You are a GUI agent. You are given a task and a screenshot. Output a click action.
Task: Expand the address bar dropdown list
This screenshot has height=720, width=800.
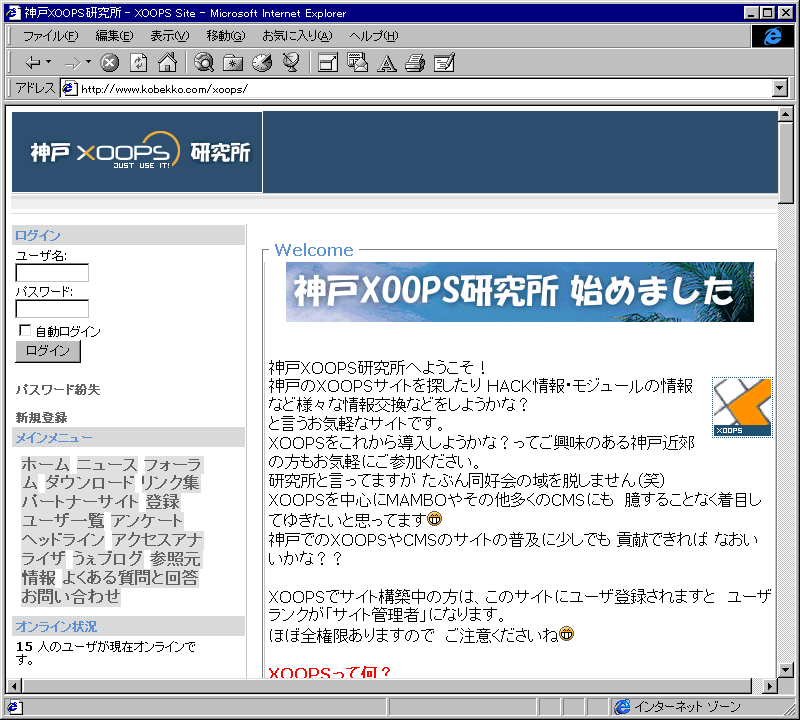(780, 88)
